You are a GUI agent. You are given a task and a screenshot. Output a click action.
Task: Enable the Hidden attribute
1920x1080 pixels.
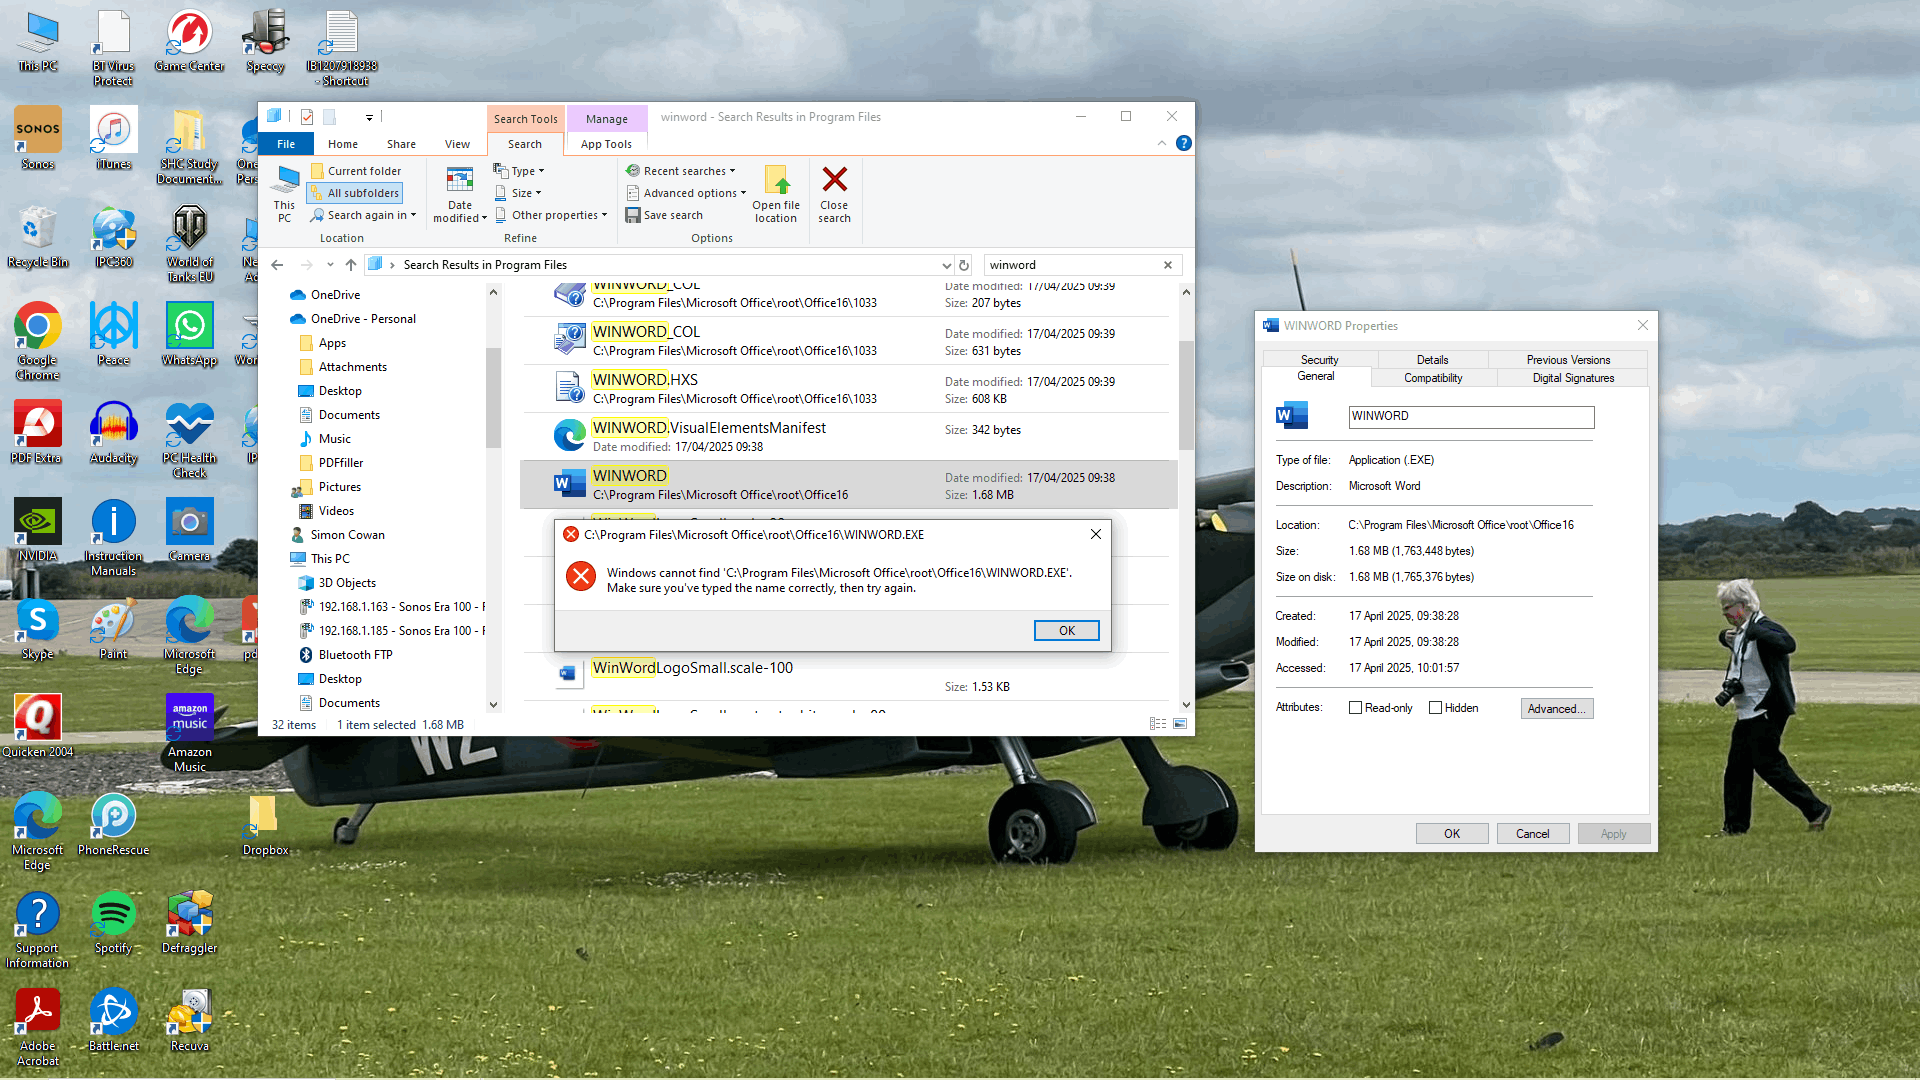pyautogui.click(x=1435, y=707)
